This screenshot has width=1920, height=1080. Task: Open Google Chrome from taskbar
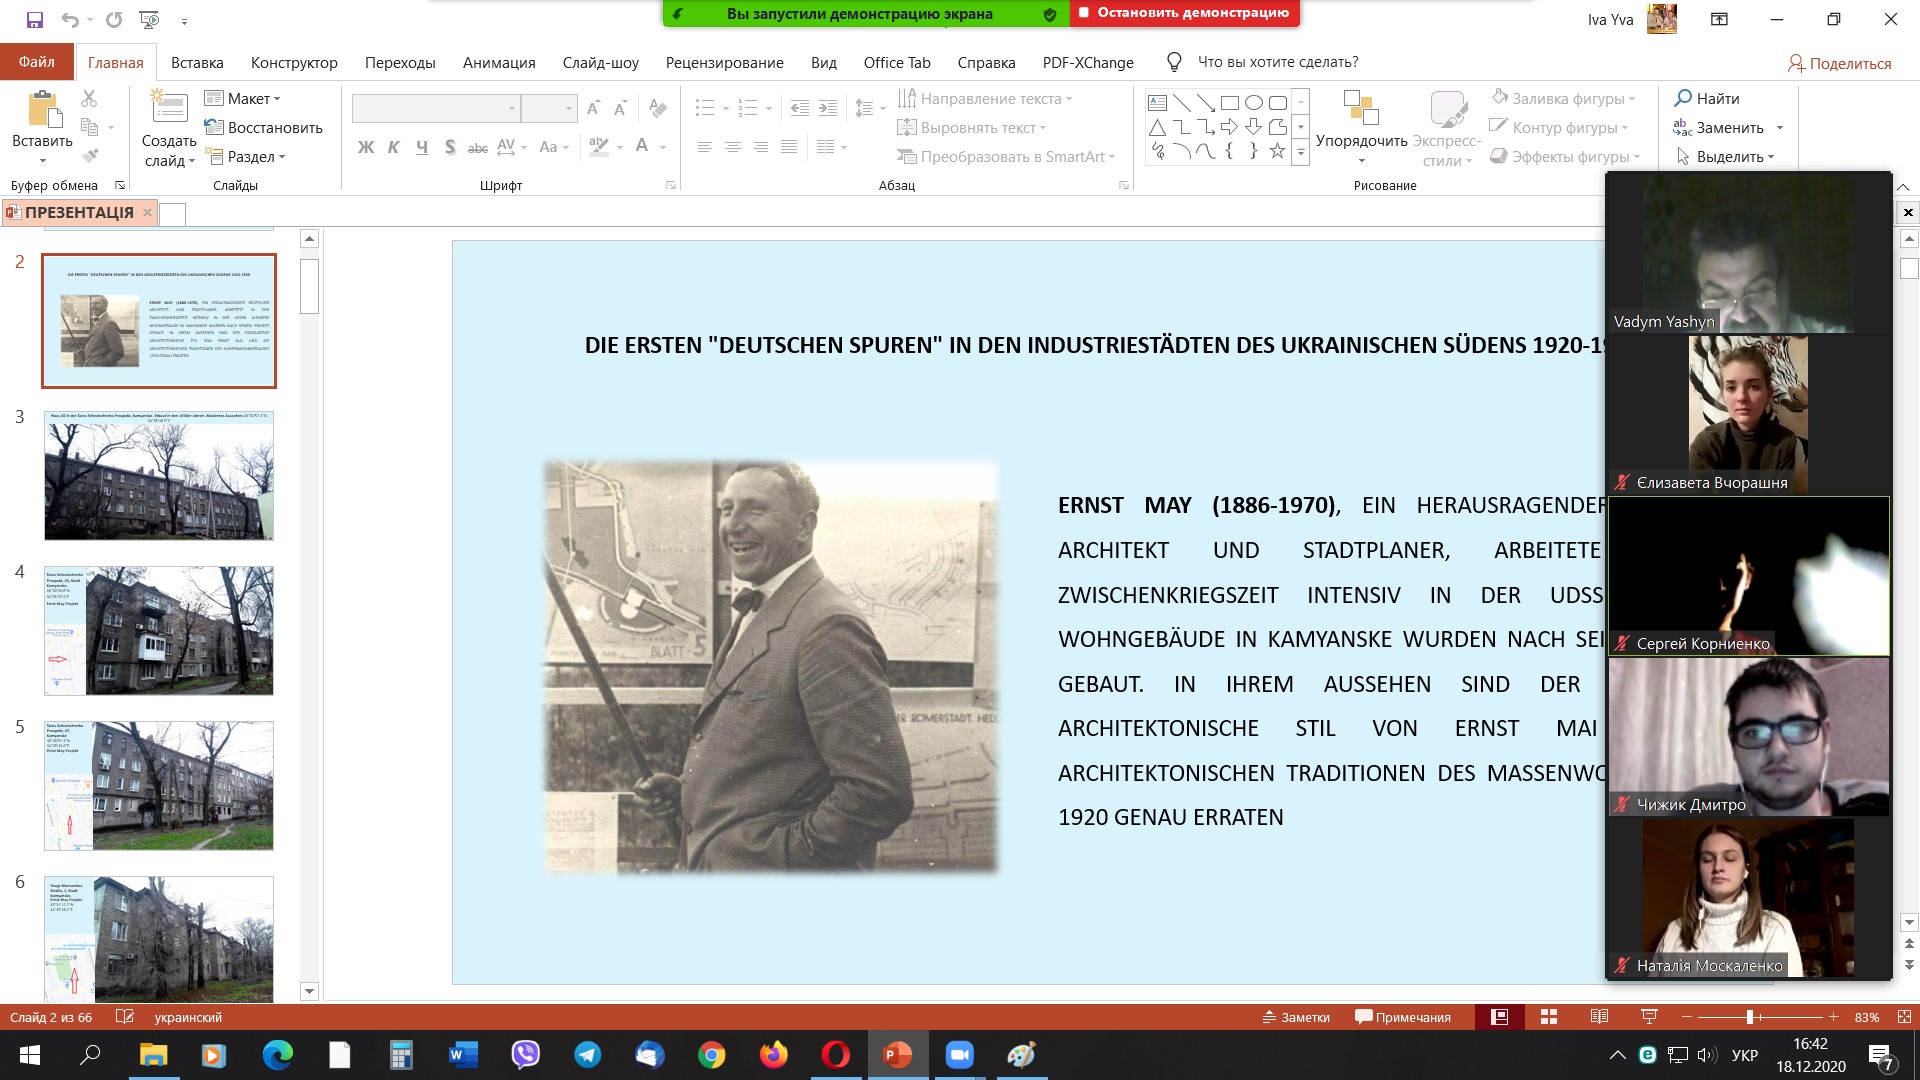(x=711, y=1055)
